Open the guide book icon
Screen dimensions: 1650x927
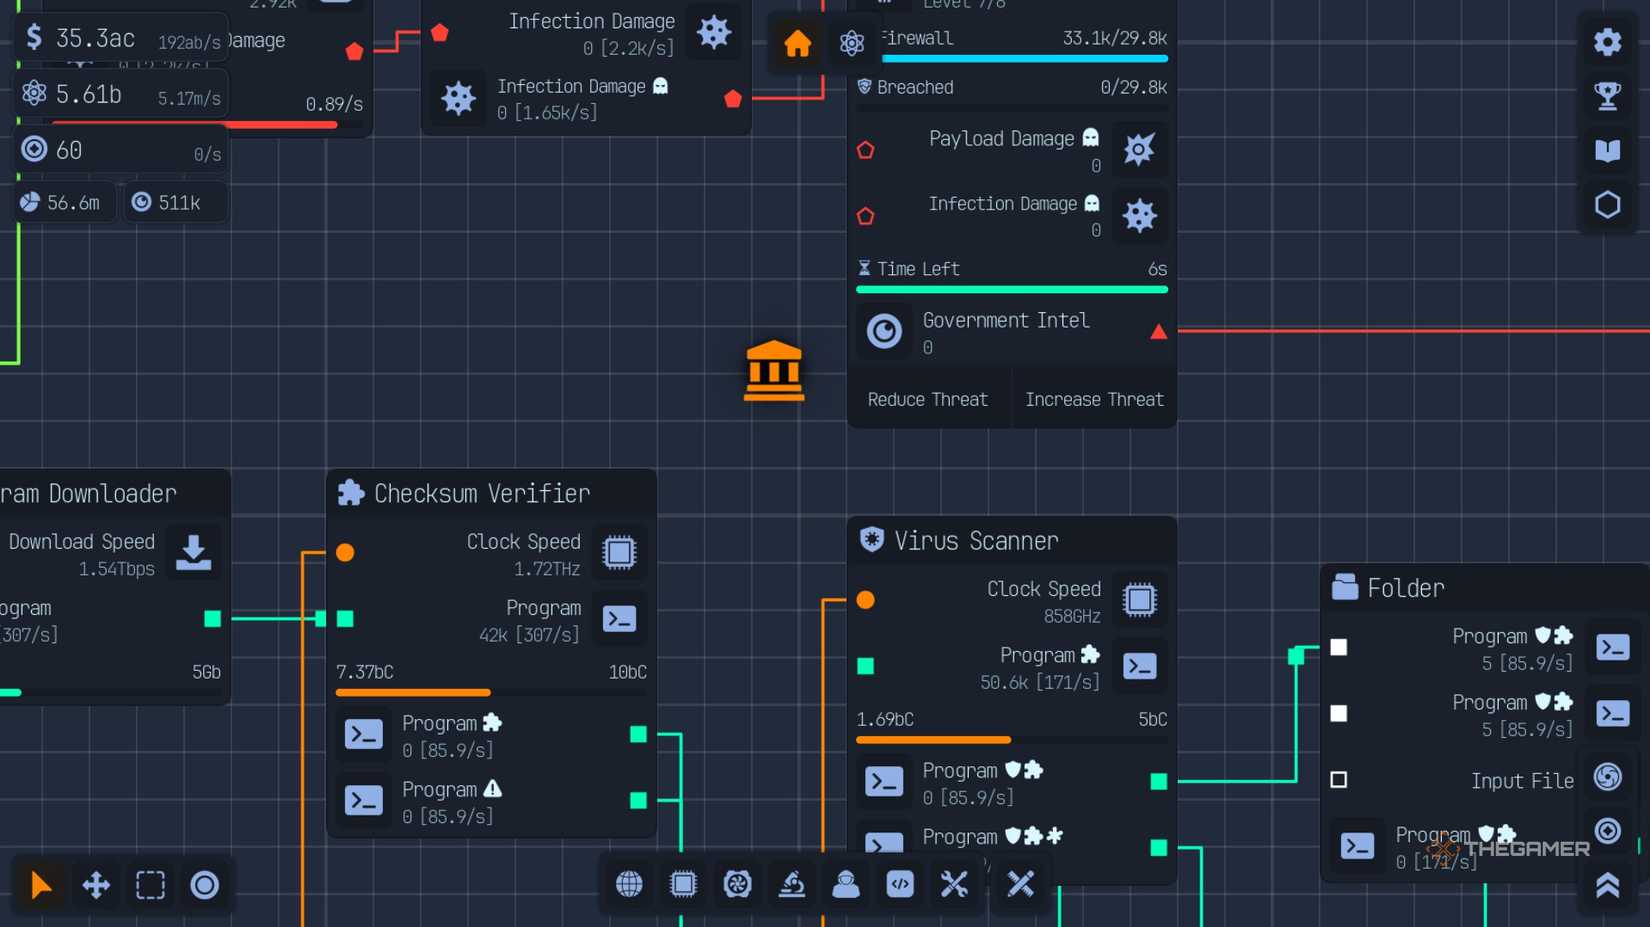(1607, 150)
